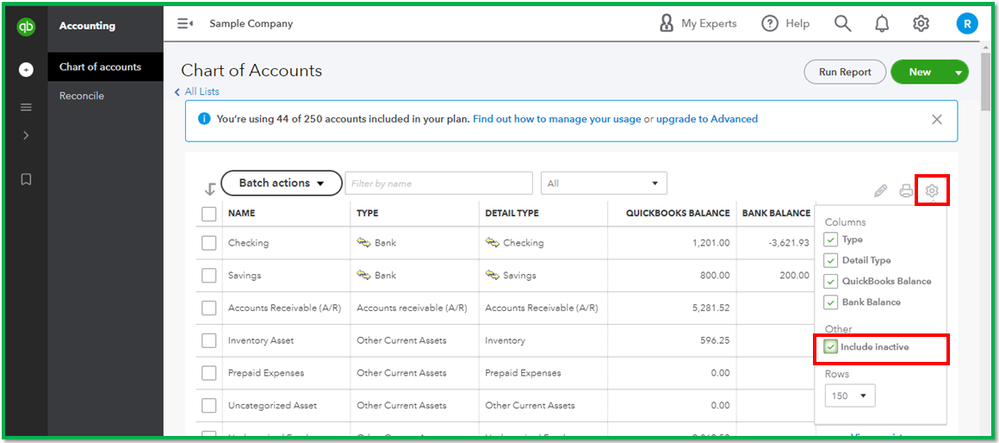999x443 pixels.
Task: Sort by QUICKBOOKS BALANCE column header
Action: [677, 214]
